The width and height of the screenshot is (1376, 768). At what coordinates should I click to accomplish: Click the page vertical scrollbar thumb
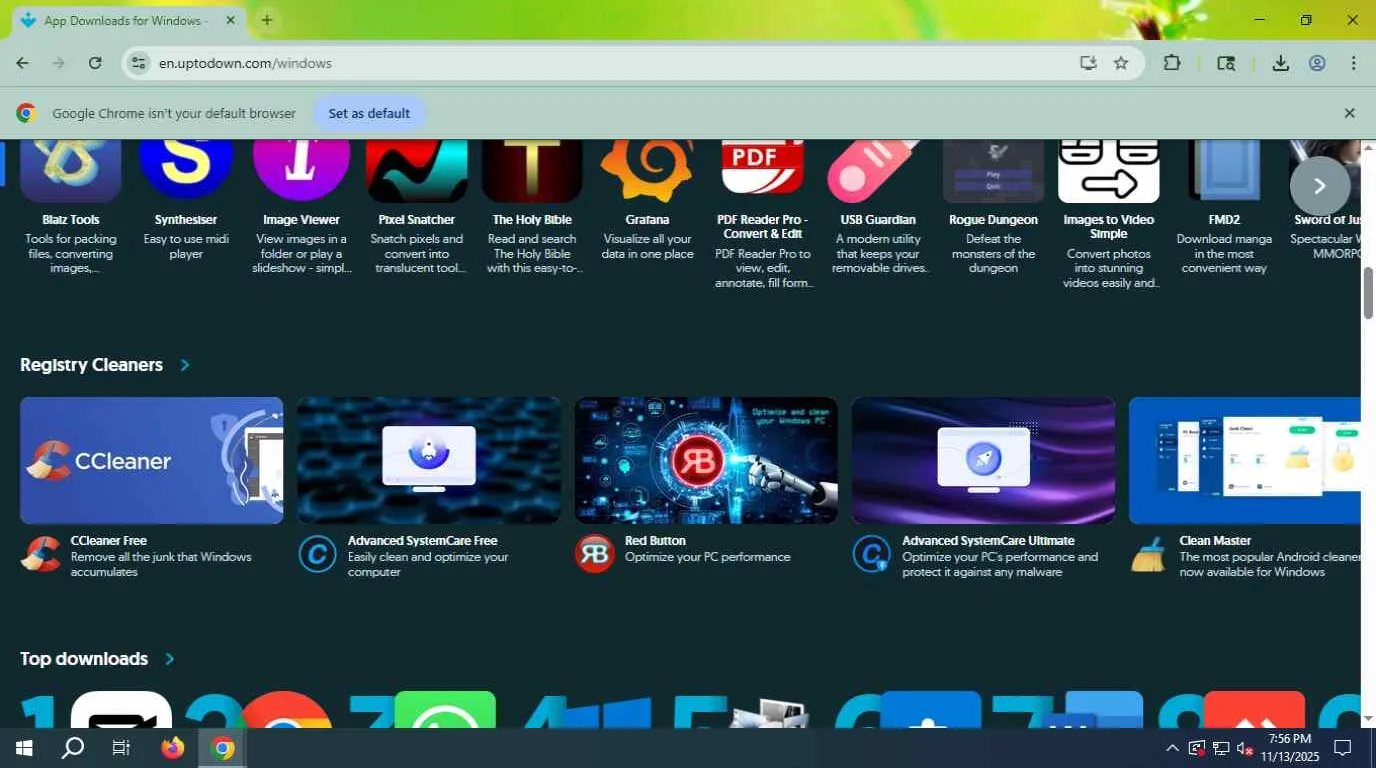[x=1368, y=293]
